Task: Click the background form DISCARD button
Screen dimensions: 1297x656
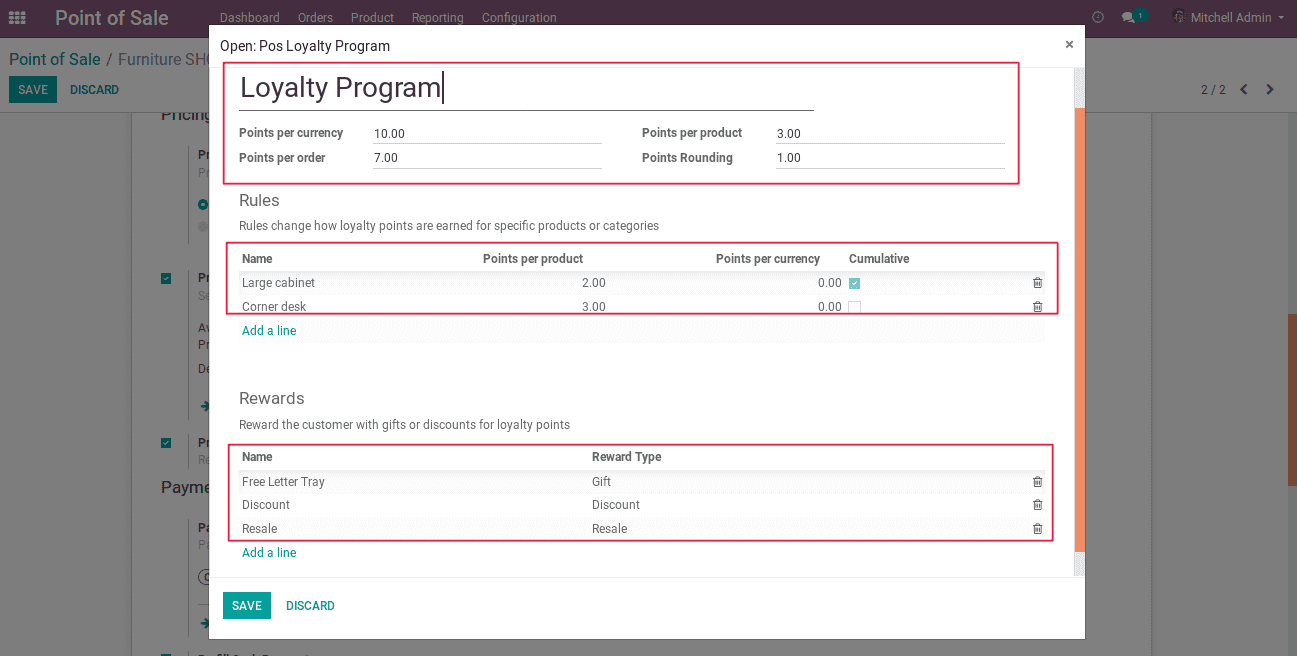Action: tap(94, 90)
